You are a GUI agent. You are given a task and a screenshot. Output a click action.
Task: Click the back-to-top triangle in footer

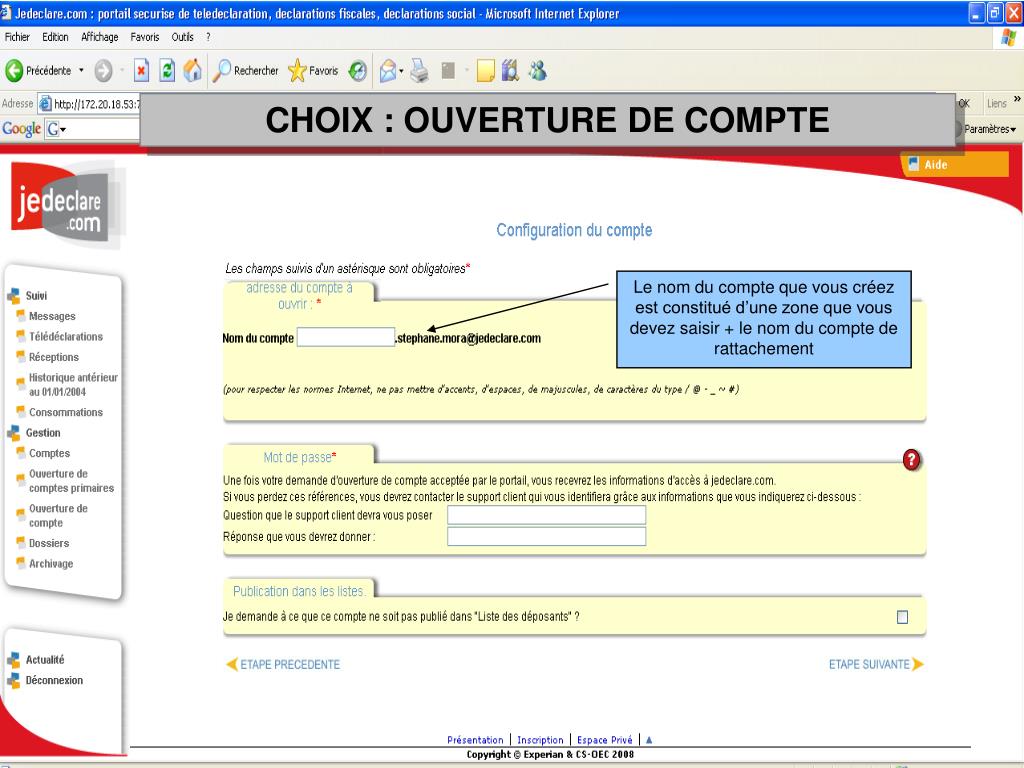(x=648, y=740)
